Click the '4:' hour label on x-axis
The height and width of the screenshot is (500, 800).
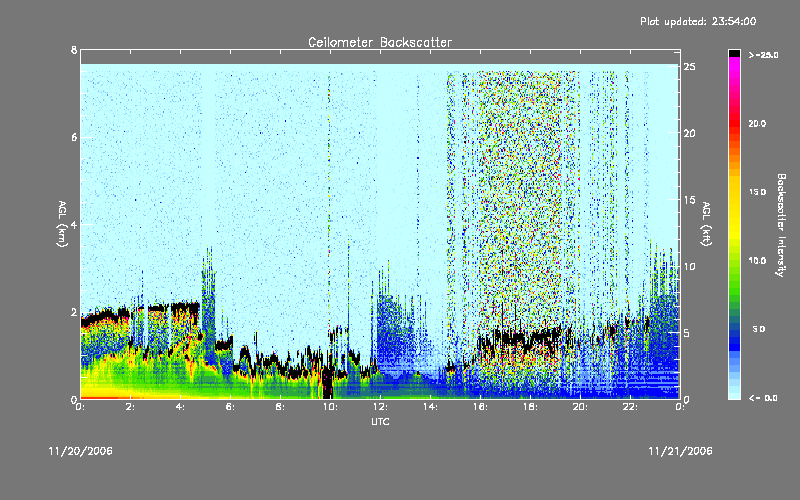tap(180, 407)
